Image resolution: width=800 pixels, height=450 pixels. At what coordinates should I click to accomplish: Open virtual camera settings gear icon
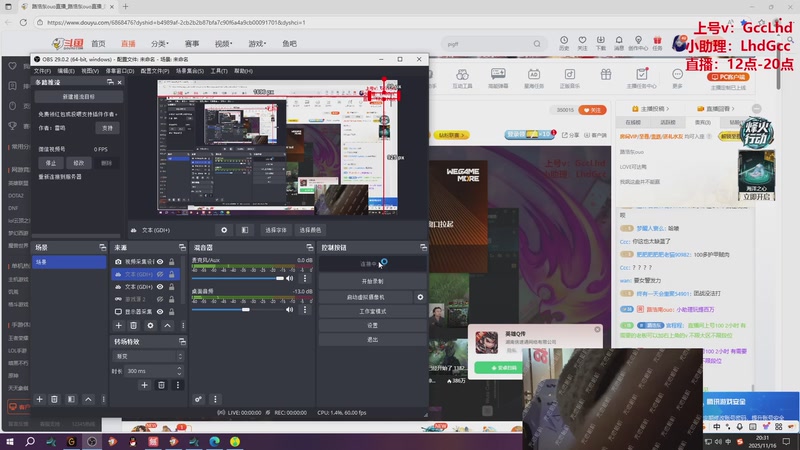click(420, 297)
